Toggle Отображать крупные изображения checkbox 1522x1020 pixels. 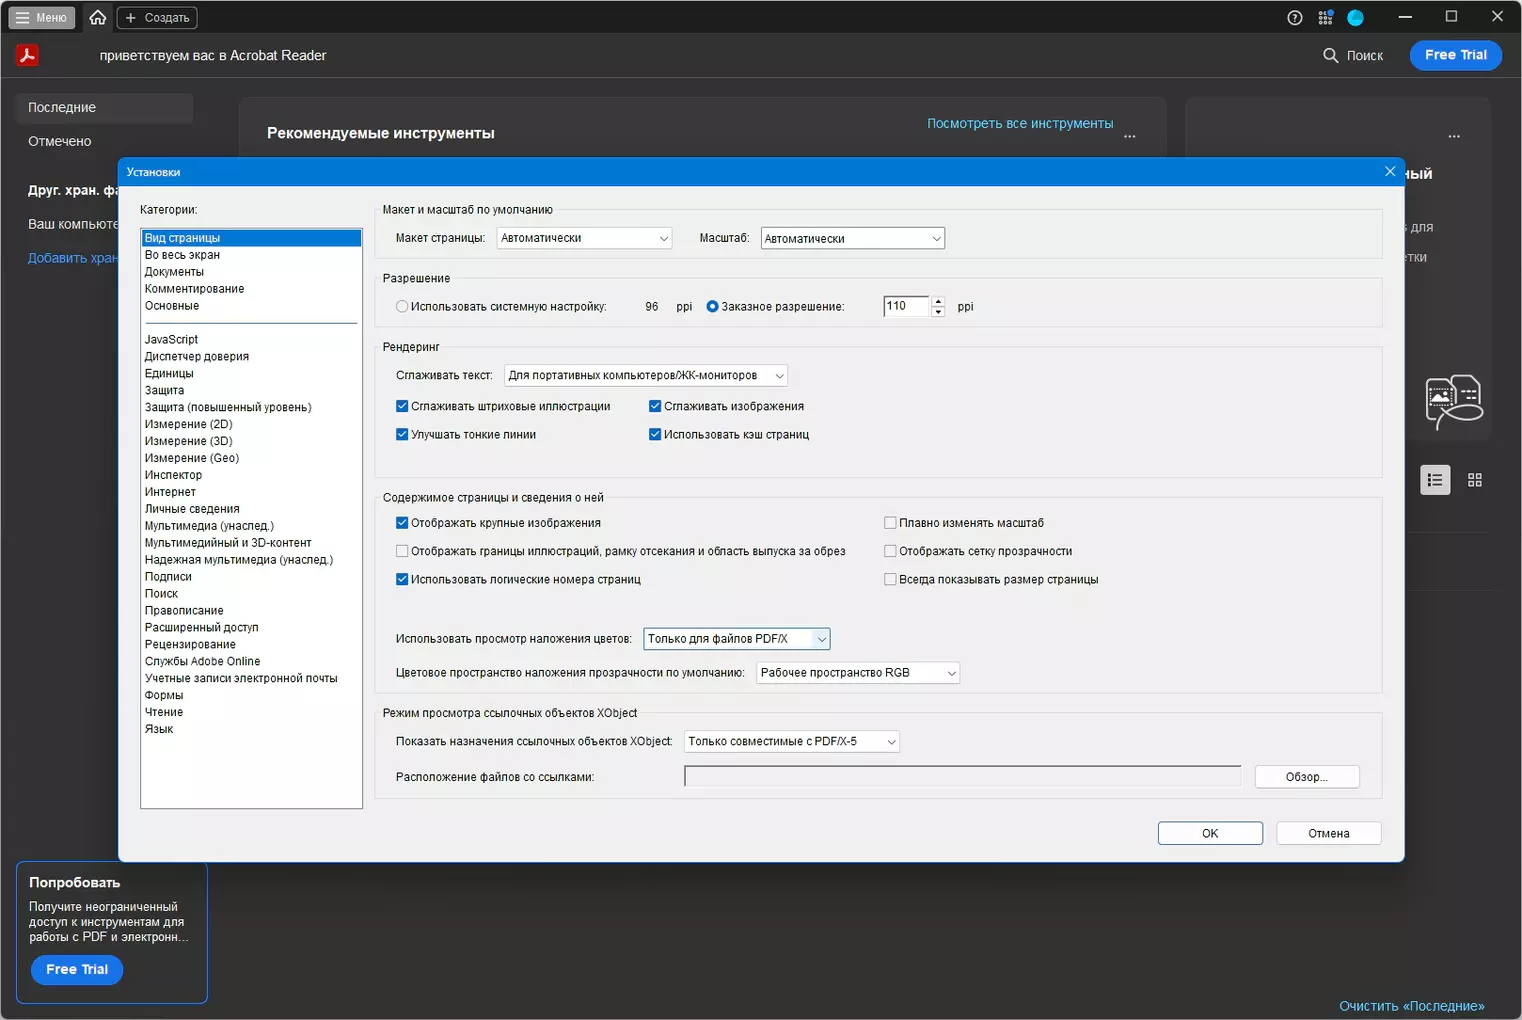click(402, 523)
